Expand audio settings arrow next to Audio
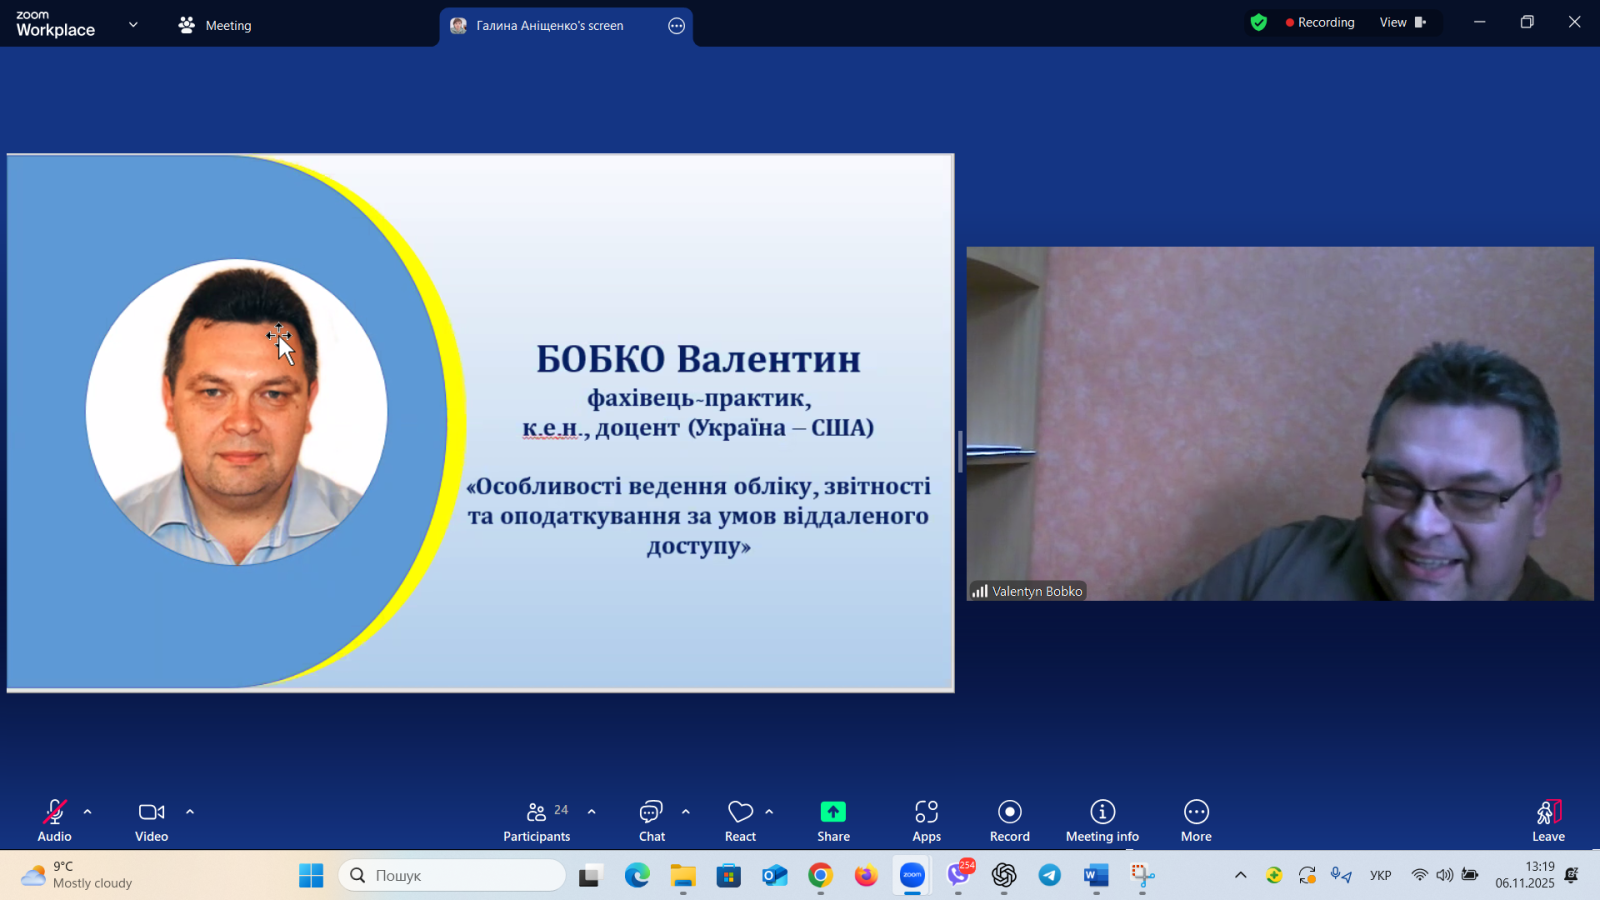The height and width of the screenshot is (900, 1600). pos(88,812)
